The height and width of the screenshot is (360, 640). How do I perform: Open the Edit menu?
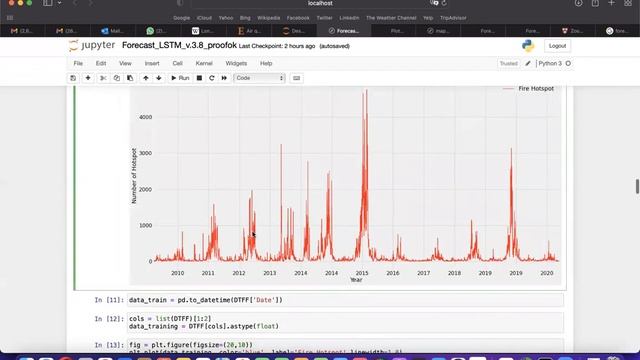[101, 63]
